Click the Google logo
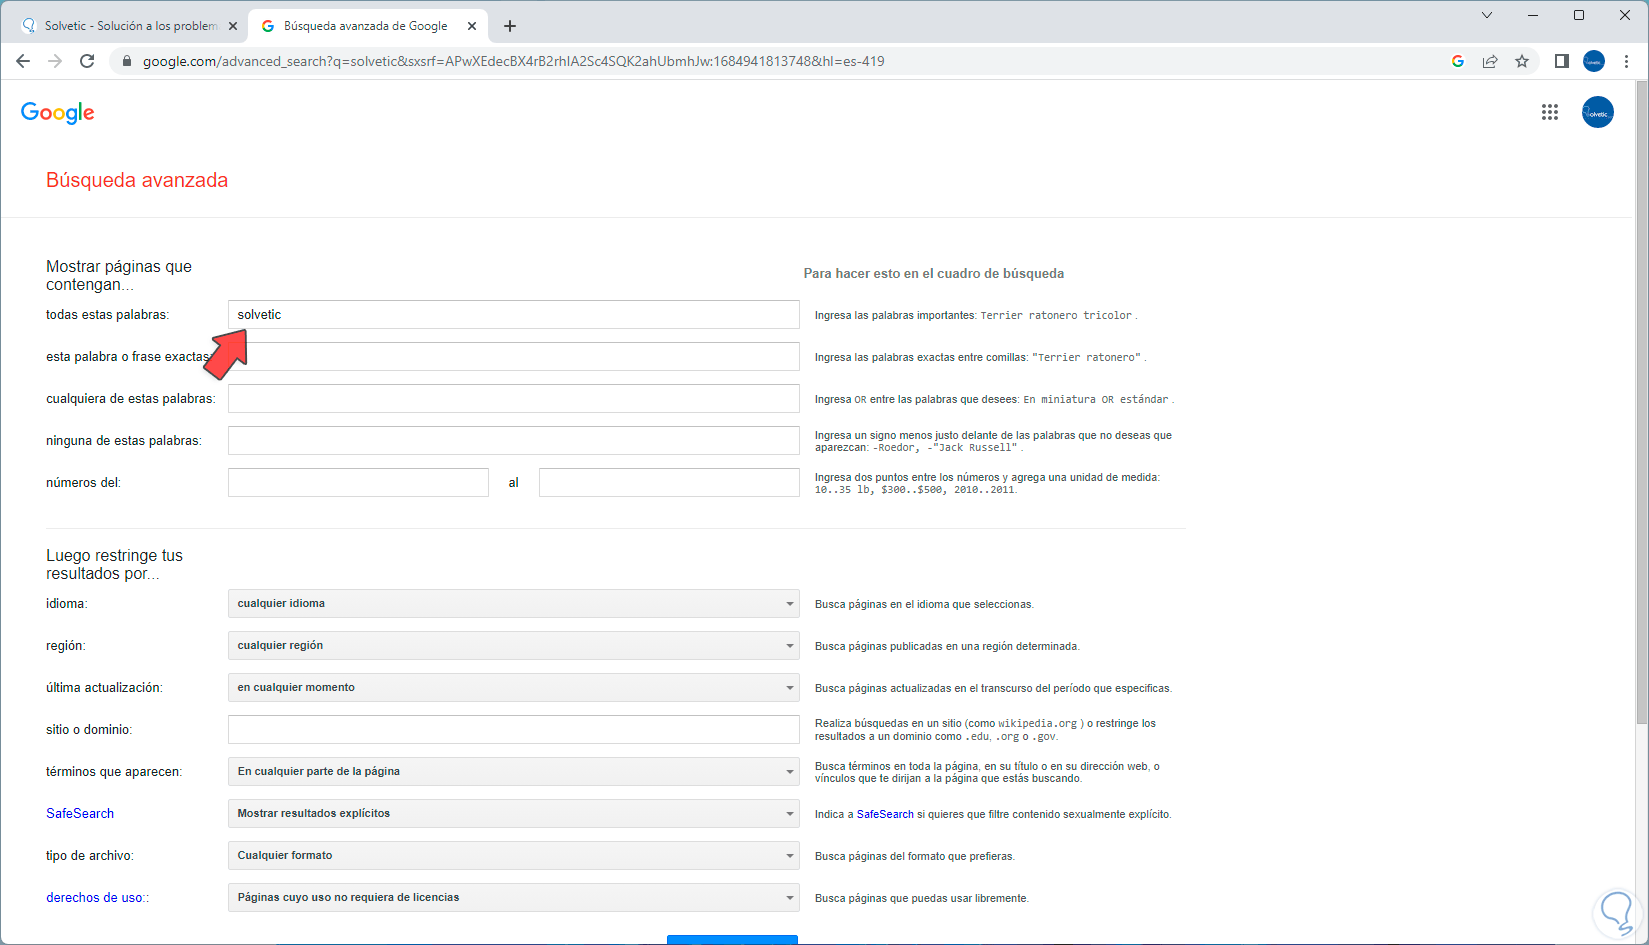This screenshot has width=1649, height=945. pyautogui.click(x=58, y=113)
